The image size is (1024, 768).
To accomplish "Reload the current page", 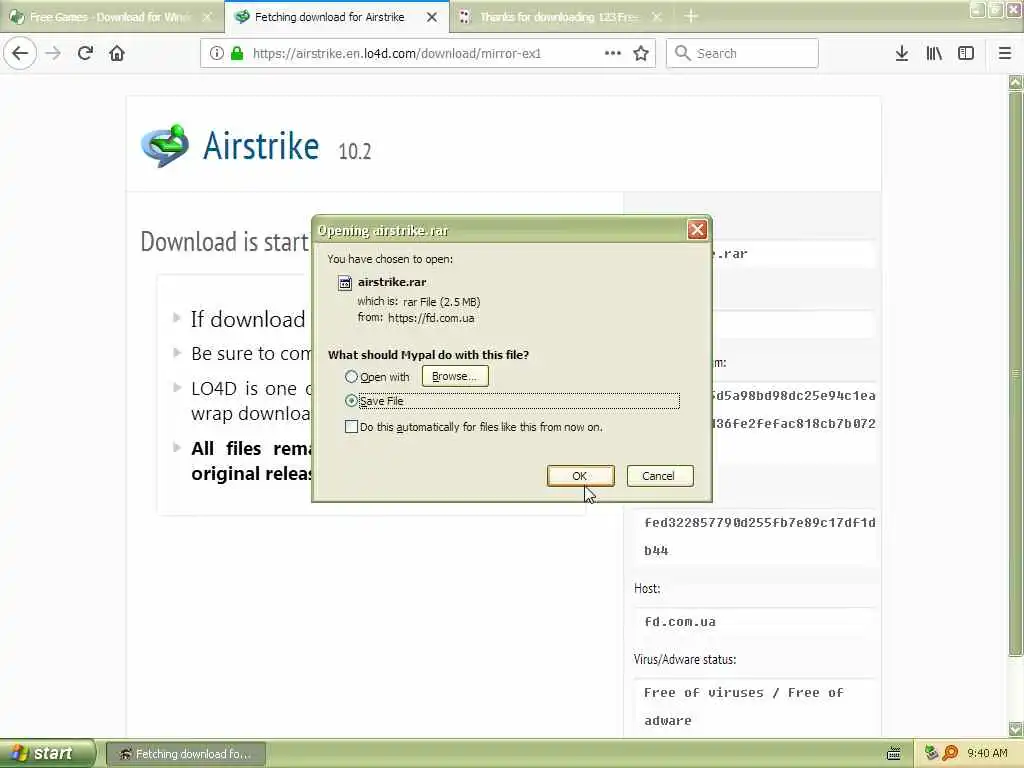I will click(86, 53).
